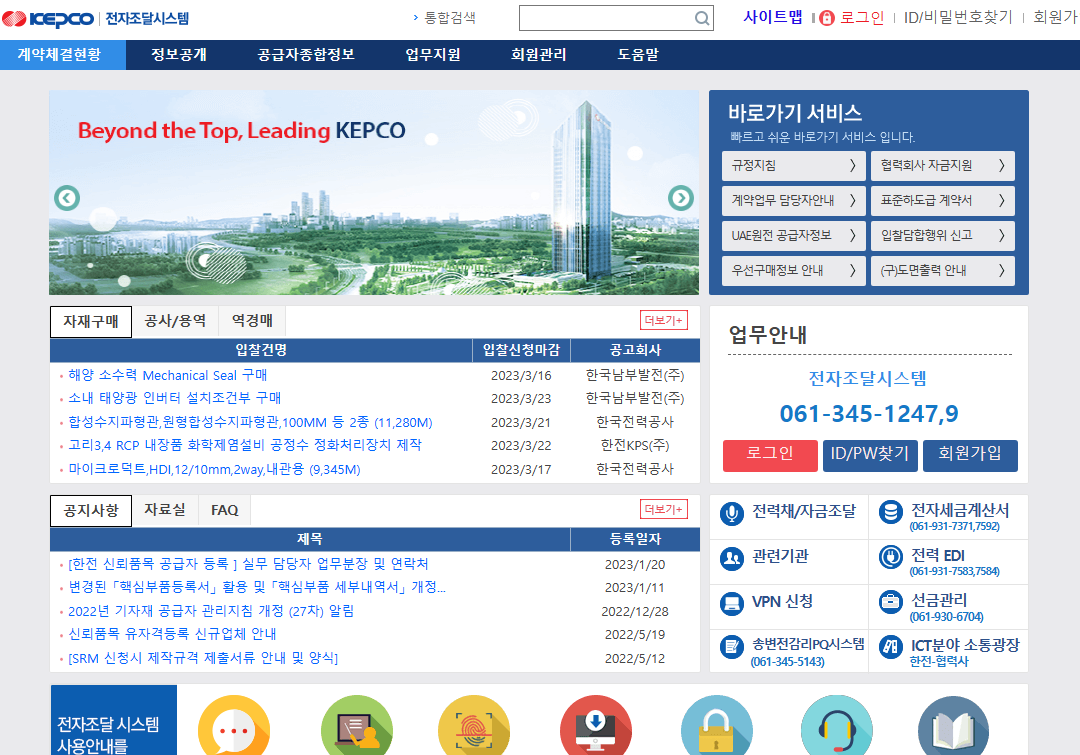1080x755 pixels.
Task: Open 규정지침 shortcut
Action: [x=793, y=165]
